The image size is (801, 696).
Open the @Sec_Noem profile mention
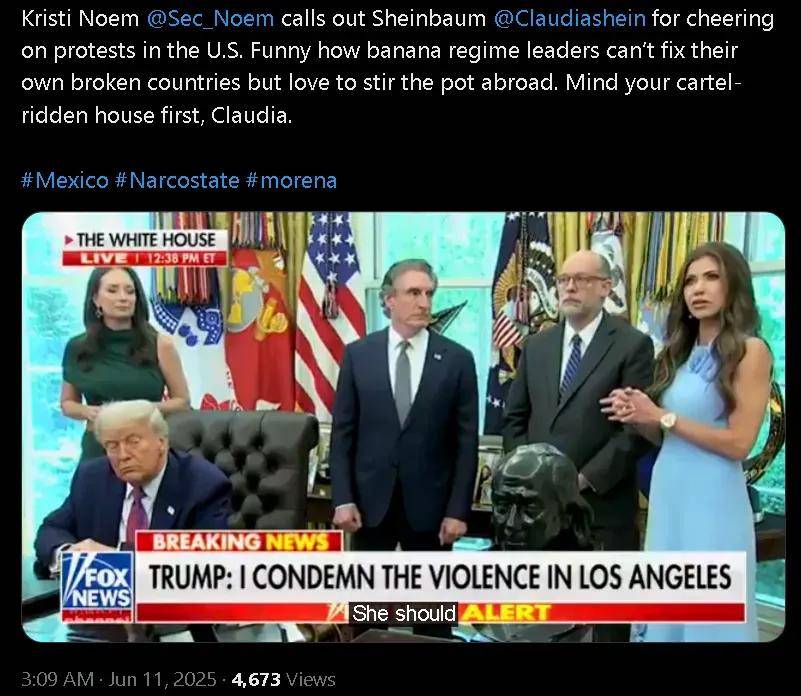tap(210, 19)
